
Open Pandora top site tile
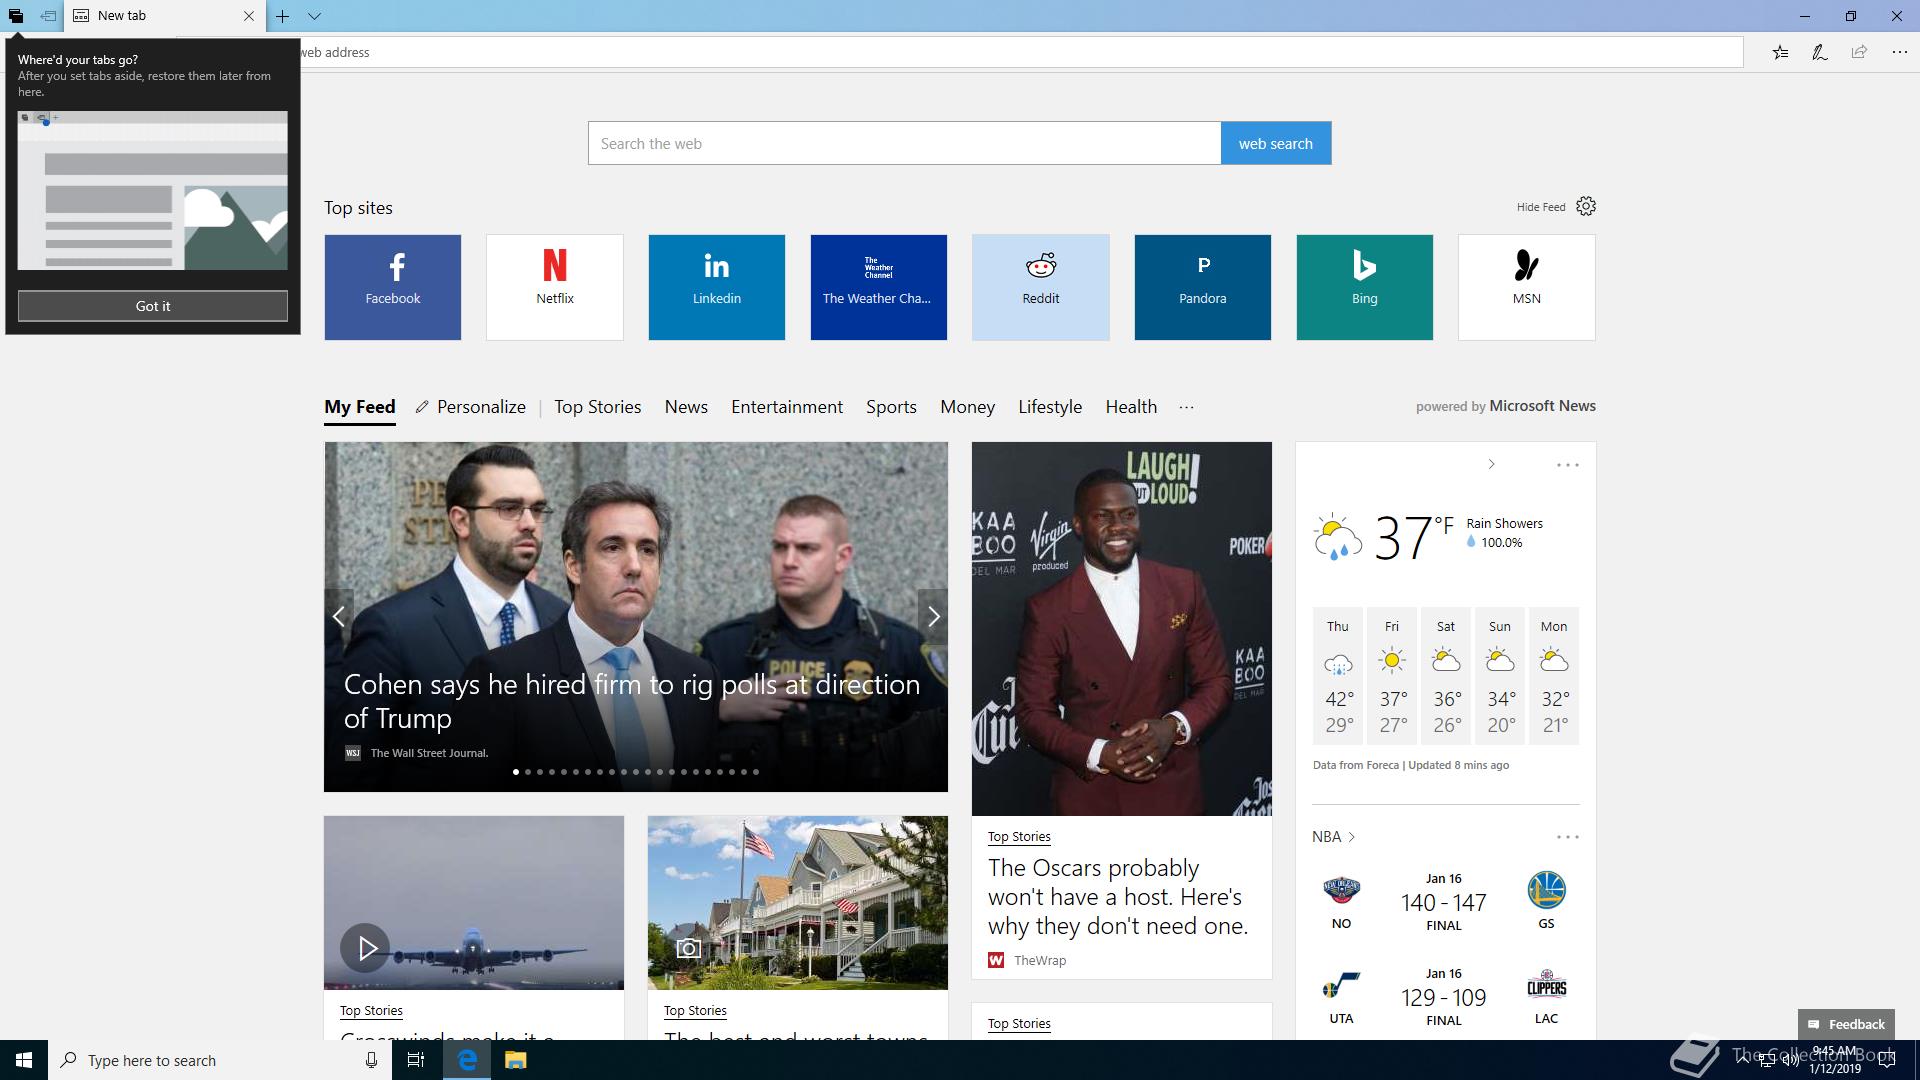(x=1203, y=287)
